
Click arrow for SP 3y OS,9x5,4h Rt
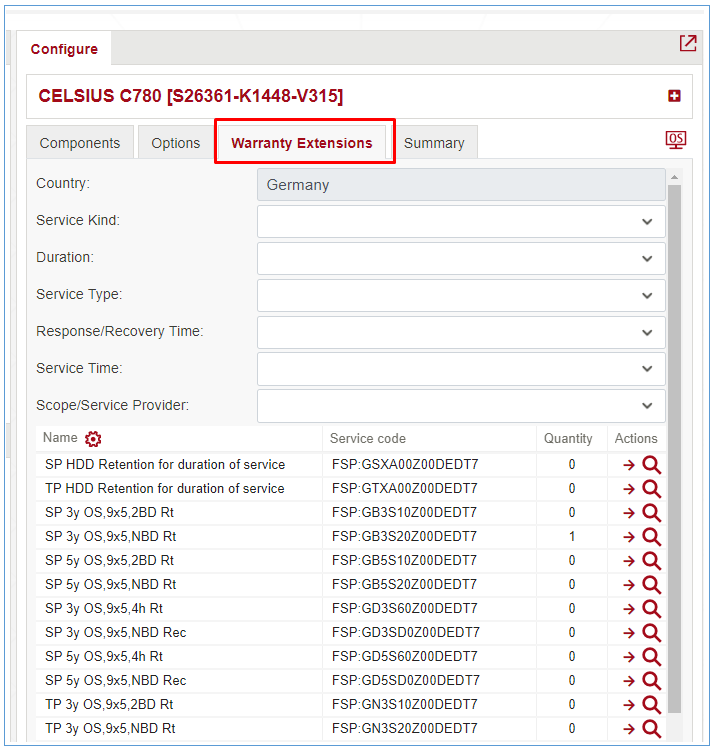(x=629, y=609)
